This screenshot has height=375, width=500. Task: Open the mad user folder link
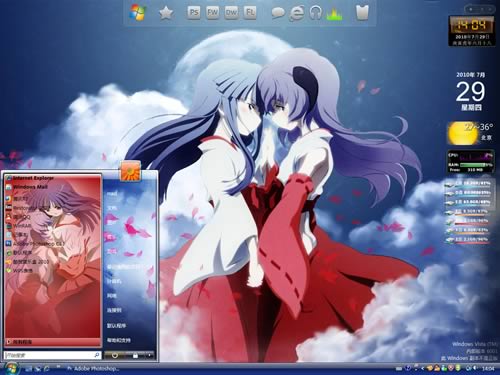(x=112, y=193)
